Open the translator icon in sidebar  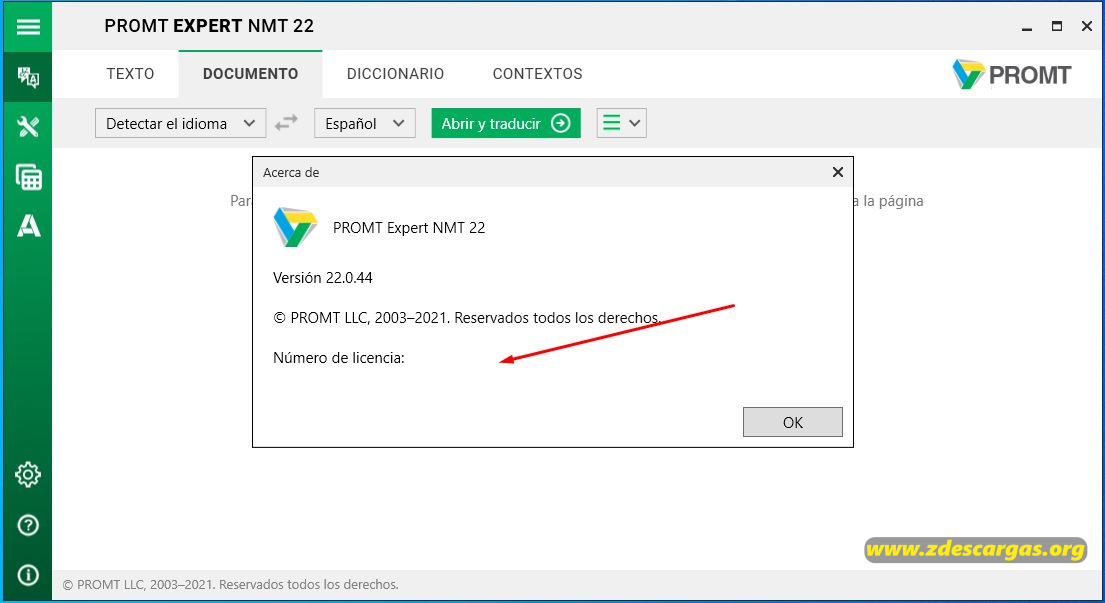28,77
